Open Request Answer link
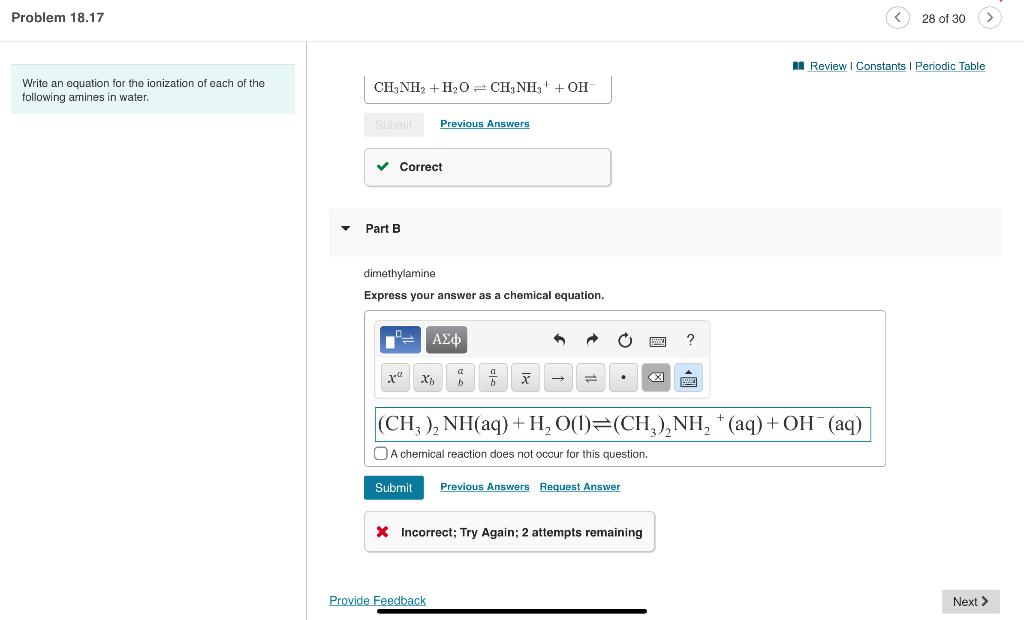 tap(580, 487)
